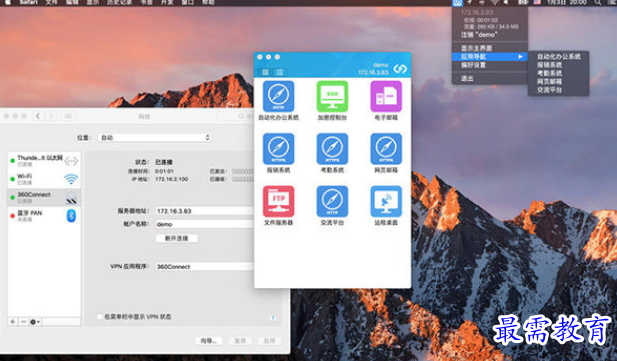Image resolution: width=617 pixels, height=361 pixels.
Task: Open the purple 电子邮箱 app icon
Action: pyautogui.click(x=386, y=96)
